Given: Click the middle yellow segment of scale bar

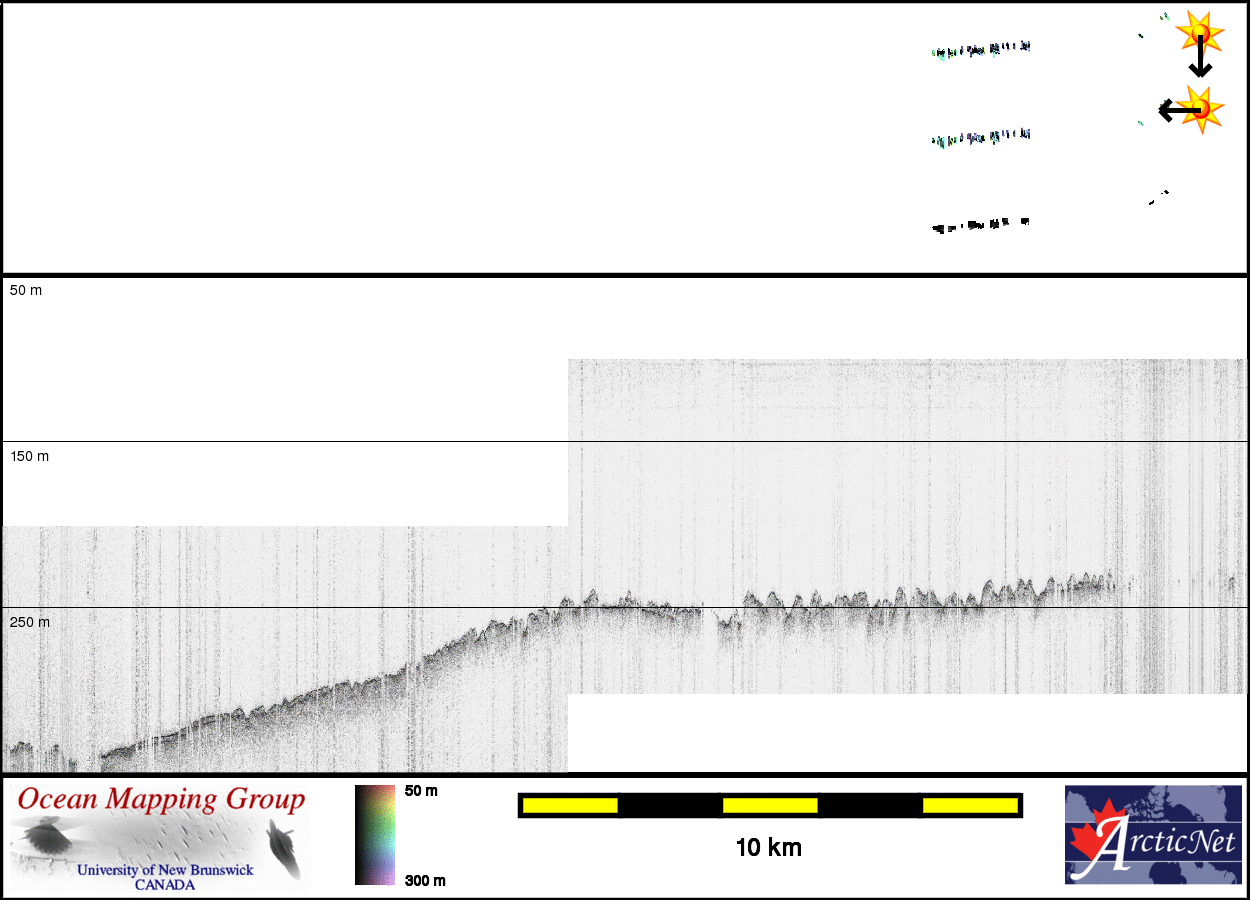Looking at the screenshot, I should 770,805.
